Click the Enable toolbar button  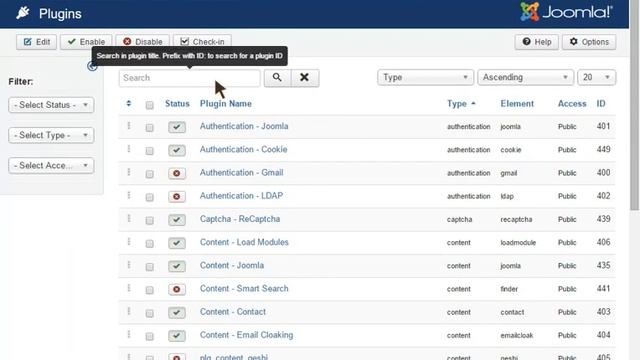(x=86, y=42)
